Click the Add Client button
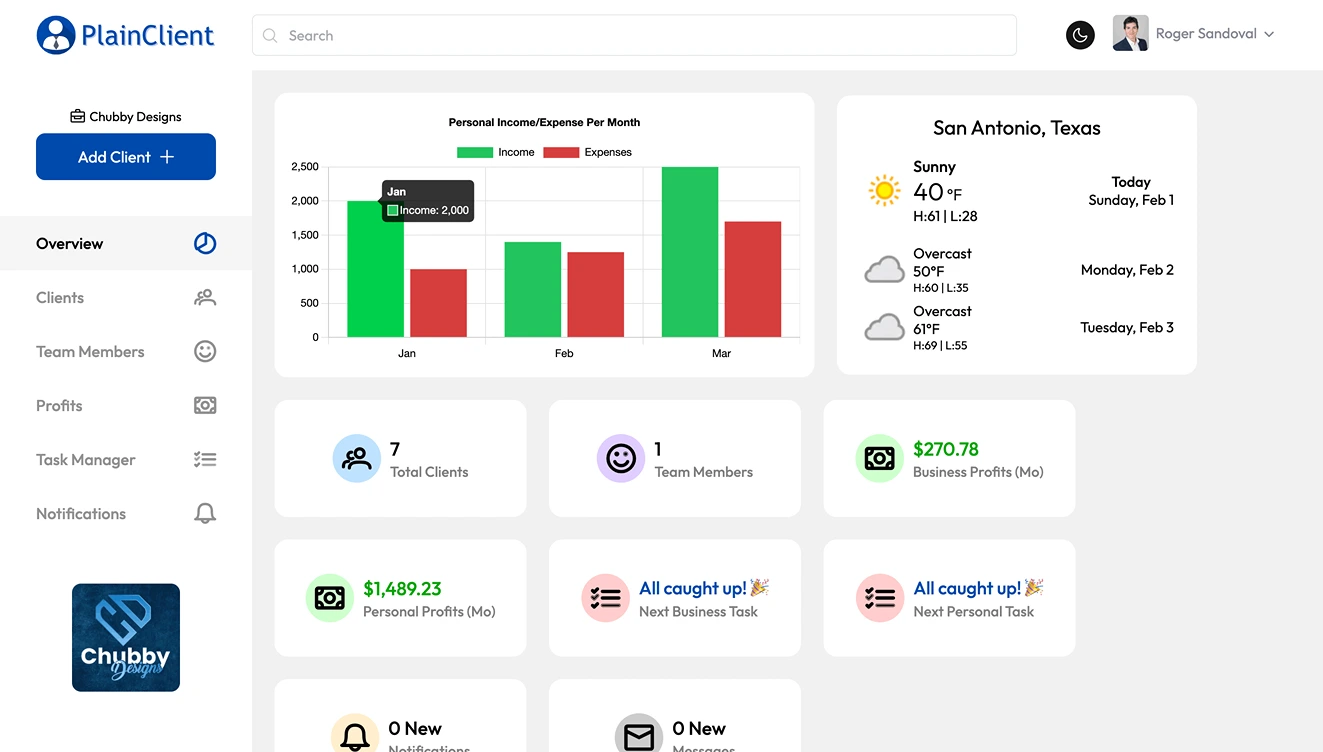Screen dimensions: 1323x752 (125, 156)
